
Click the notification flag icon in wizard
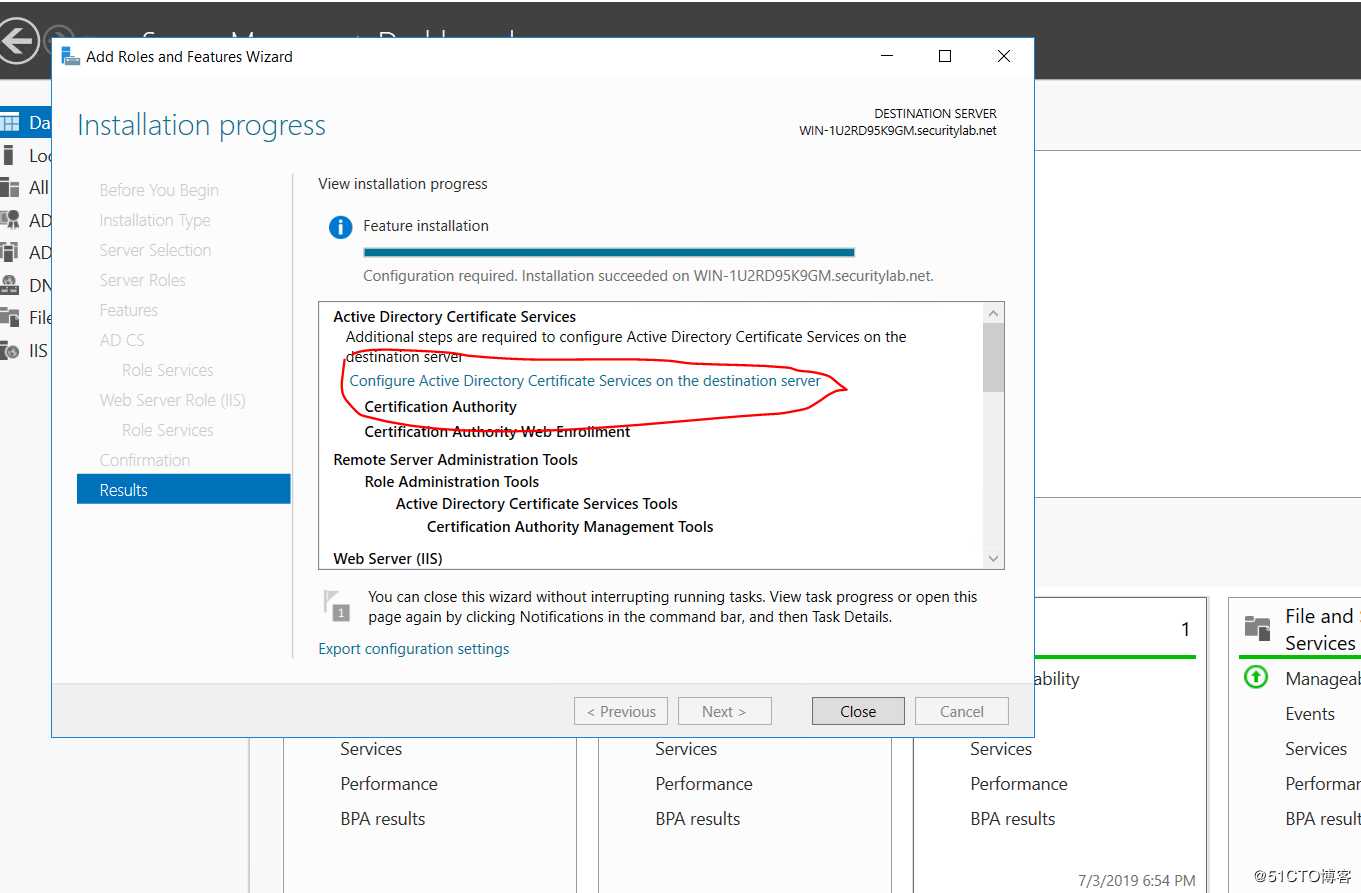click(335, 606)
